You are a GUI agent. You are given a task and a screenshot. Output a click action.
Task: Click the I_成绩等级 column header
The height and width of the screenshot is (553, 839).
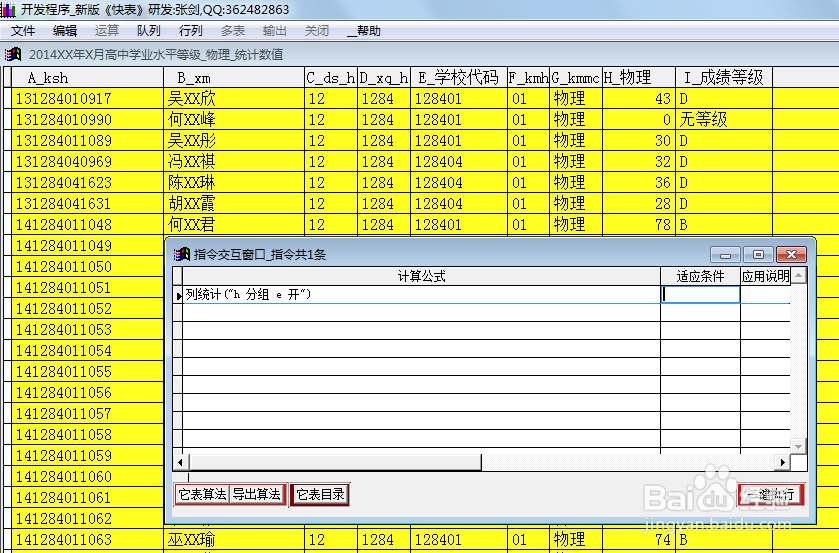[723, 78]
